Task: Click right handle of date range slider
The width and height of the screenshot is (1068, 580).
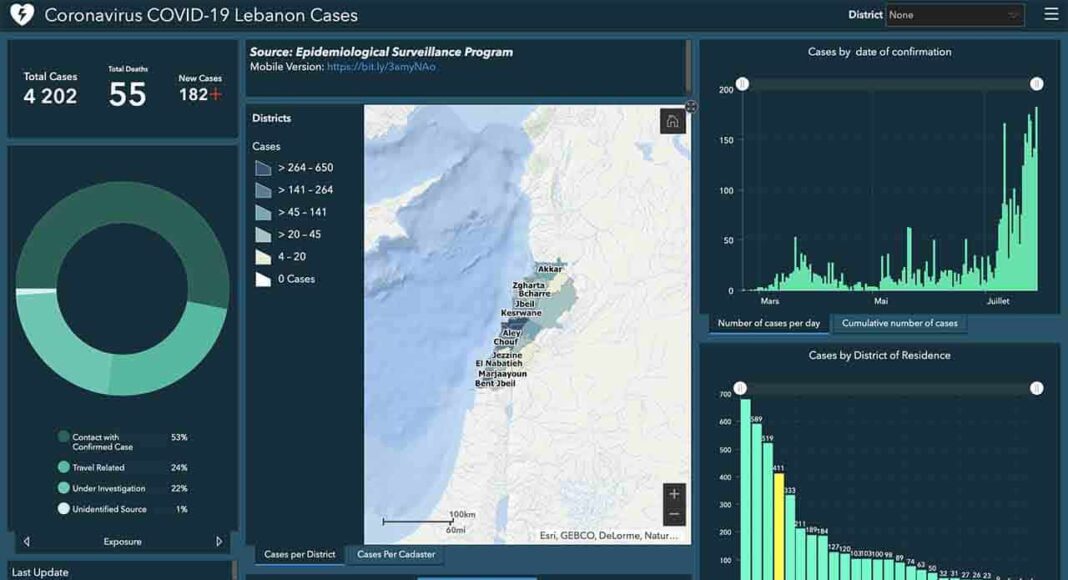Action: coord(1037,84)
